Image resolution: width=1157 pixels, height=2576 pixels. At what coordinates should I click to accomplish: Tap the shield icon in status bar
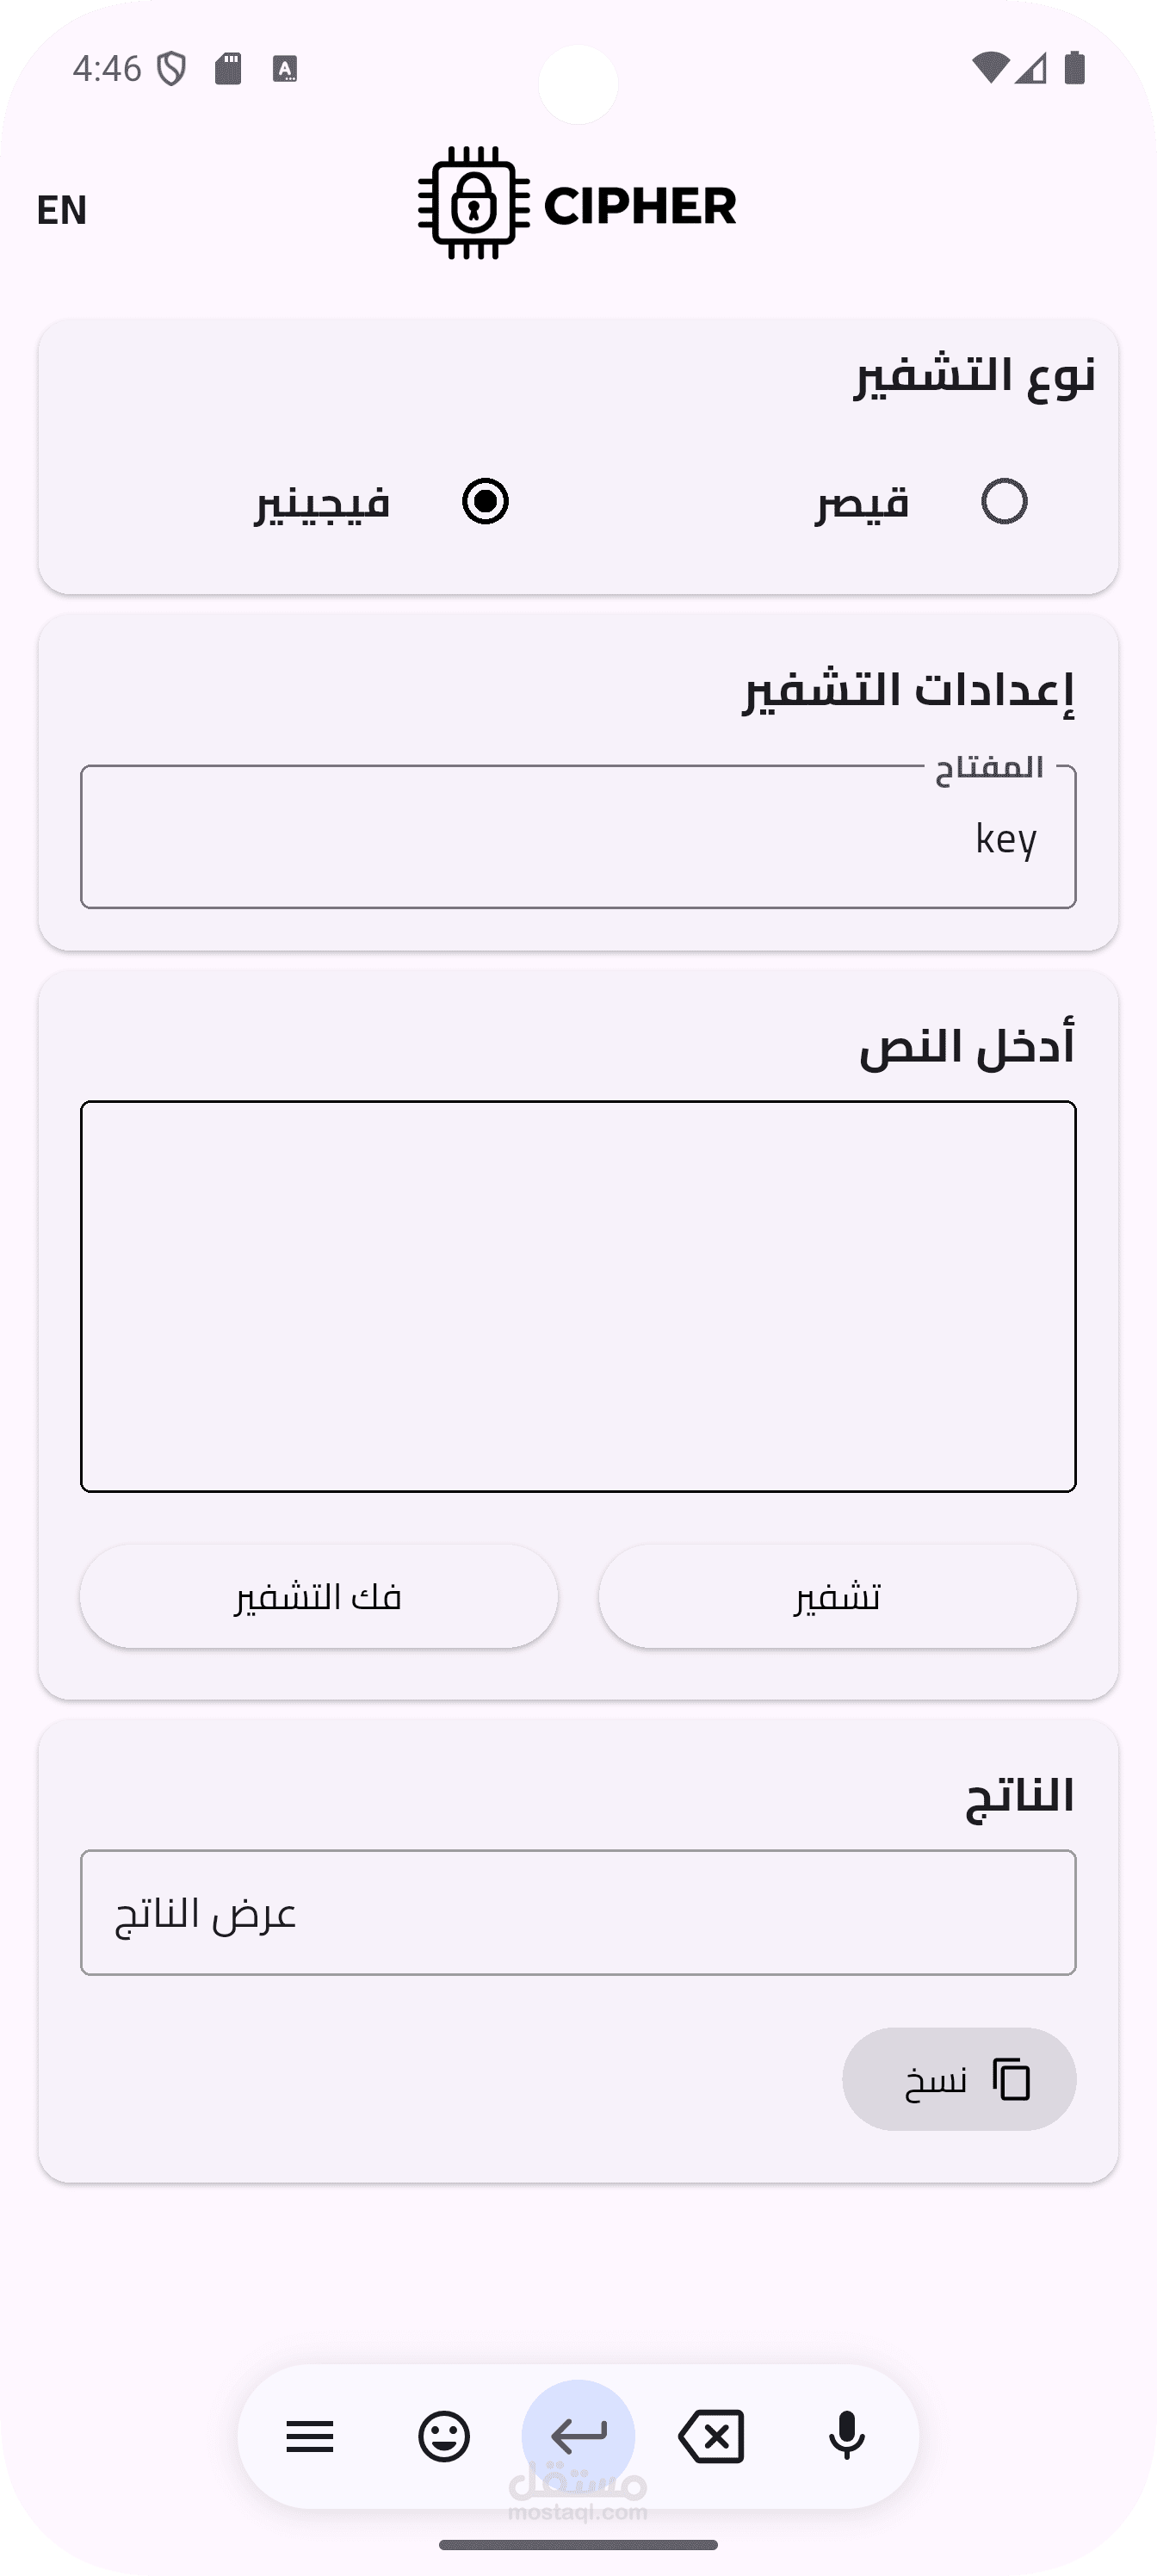[x=173, y=69]
